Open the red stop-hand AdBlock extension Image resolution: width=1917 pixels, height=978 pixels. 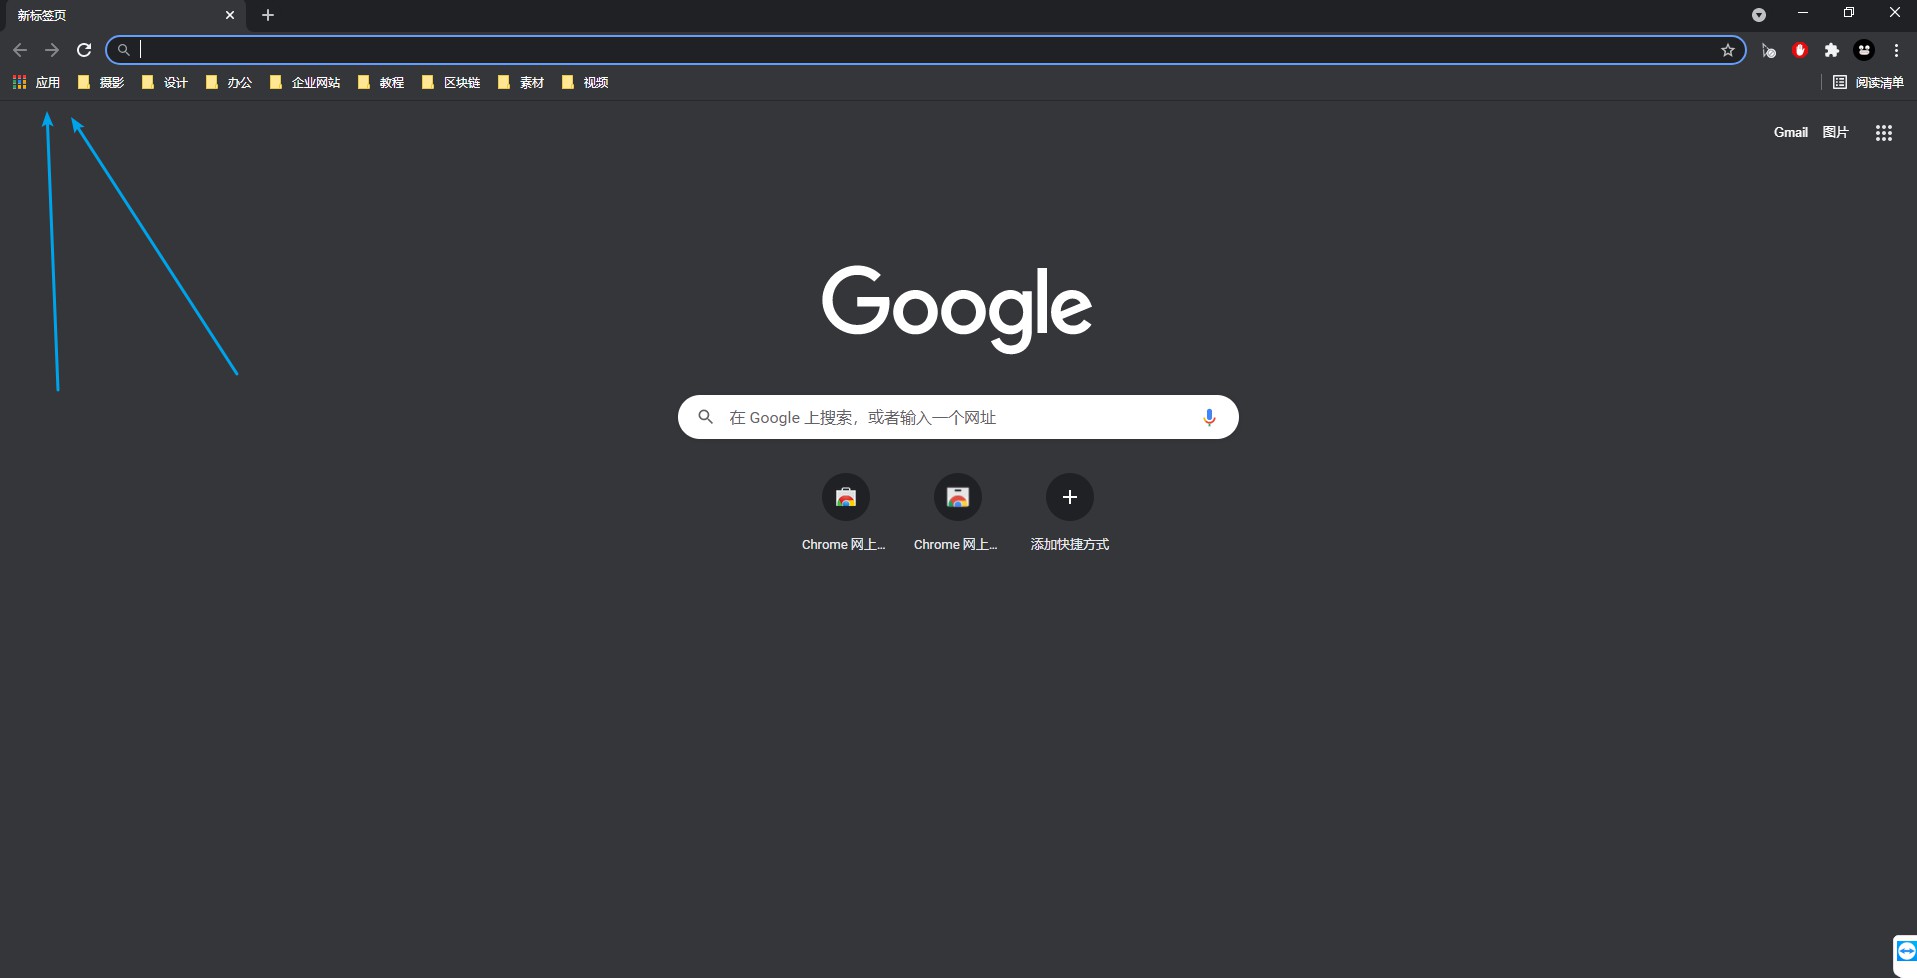1800,50
